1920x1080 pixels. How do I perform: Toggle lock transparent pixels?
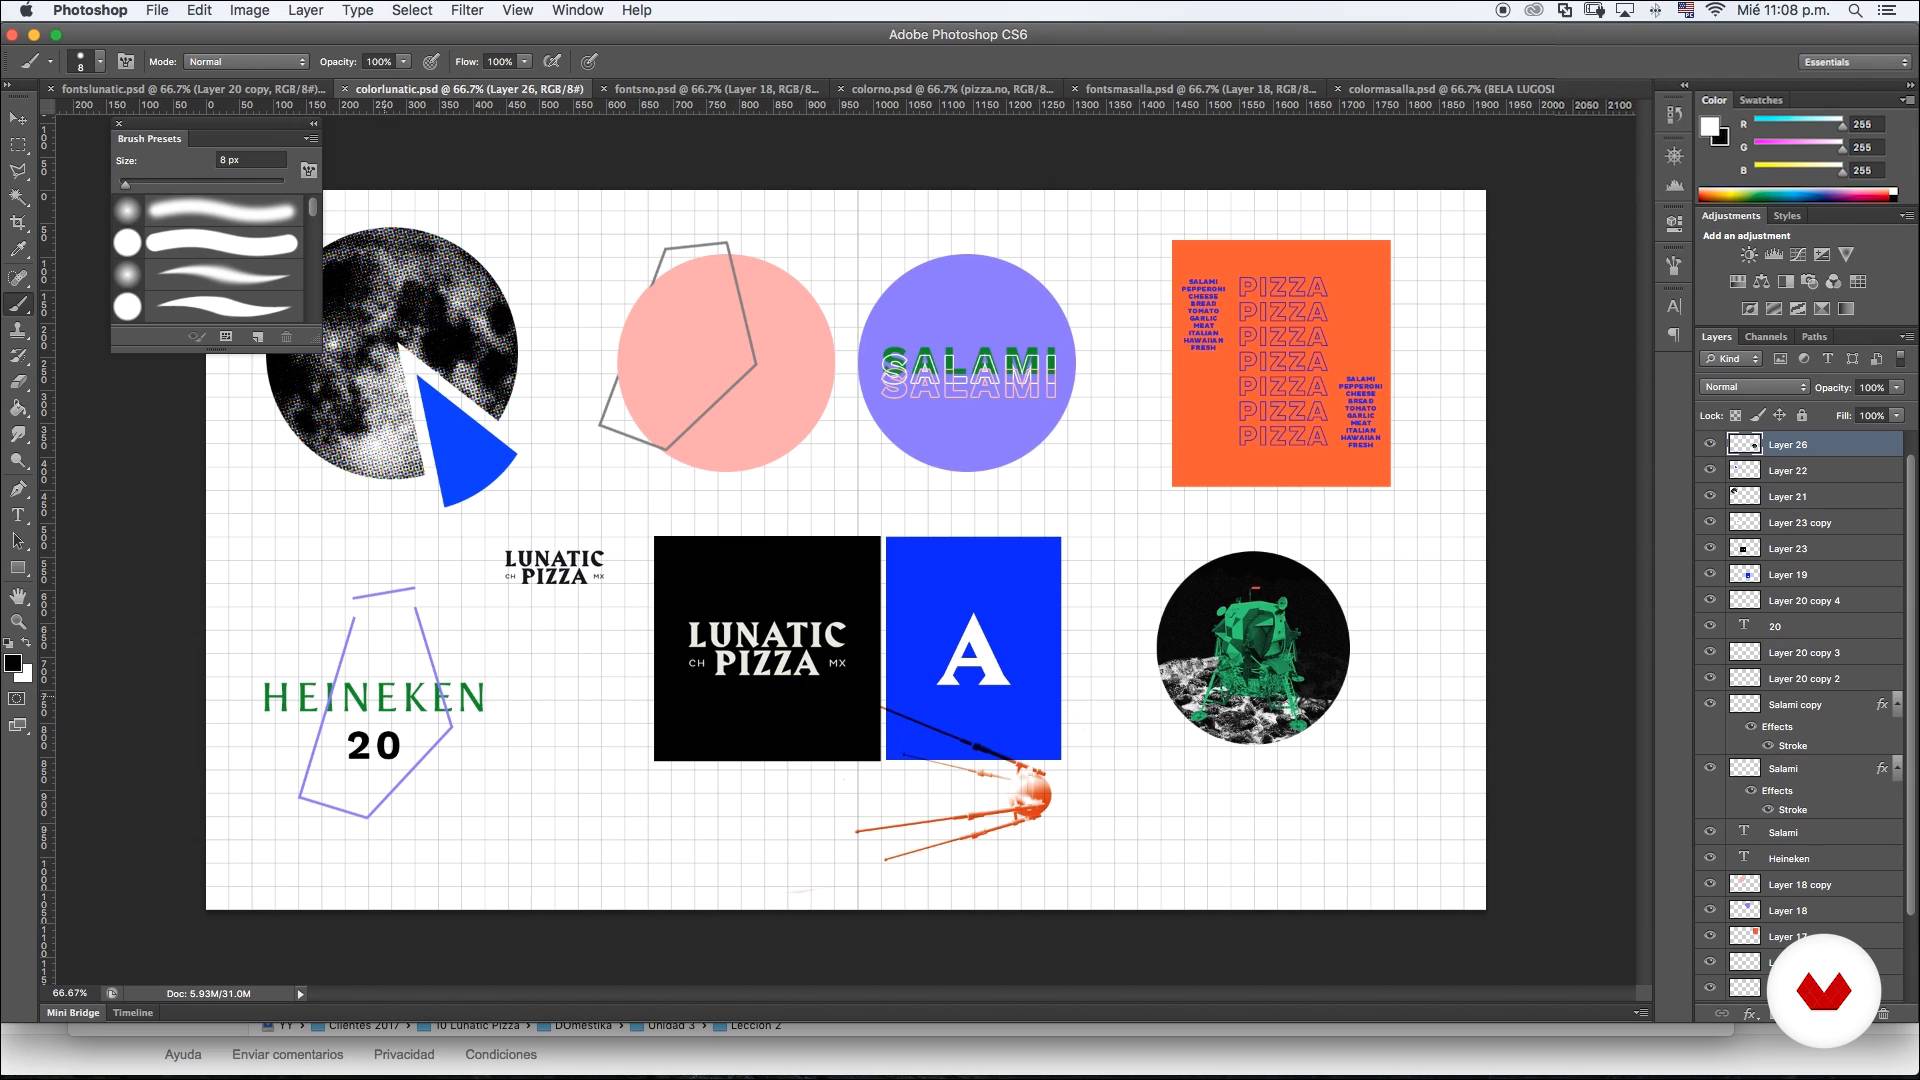tap(1736, 416)
